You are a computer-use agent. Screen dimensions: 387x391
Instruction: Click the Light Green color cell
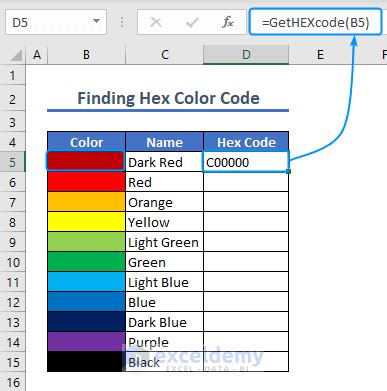(x=86, y=242)
